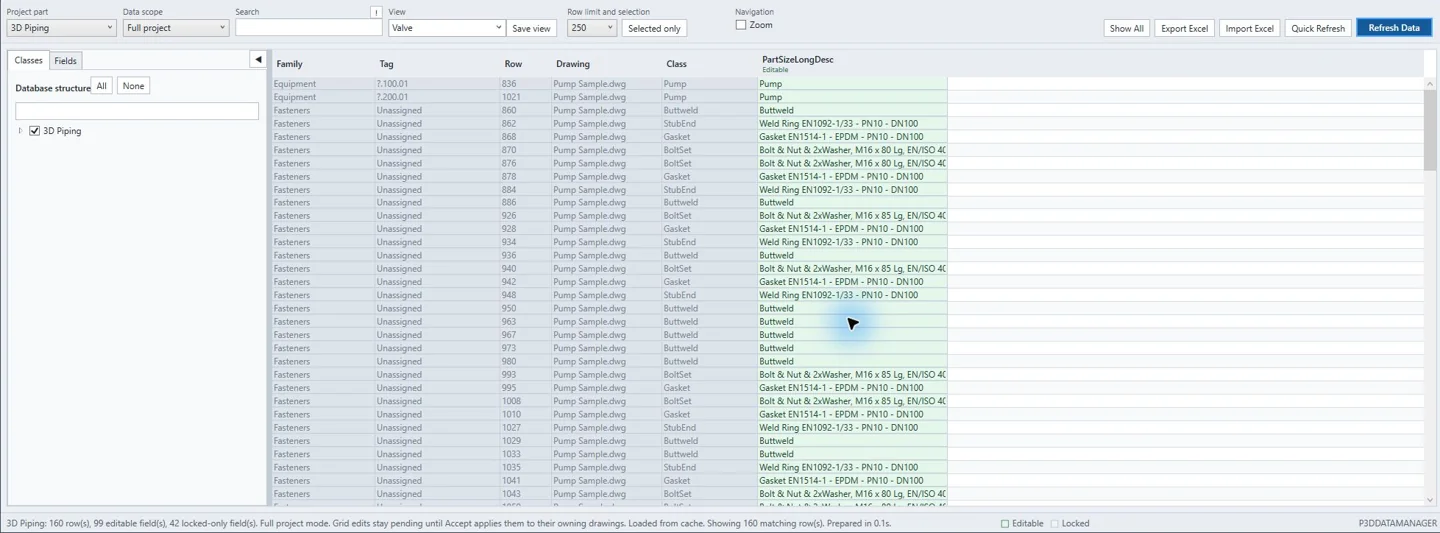
Task: Click the Show All button
Action: 1127,28
